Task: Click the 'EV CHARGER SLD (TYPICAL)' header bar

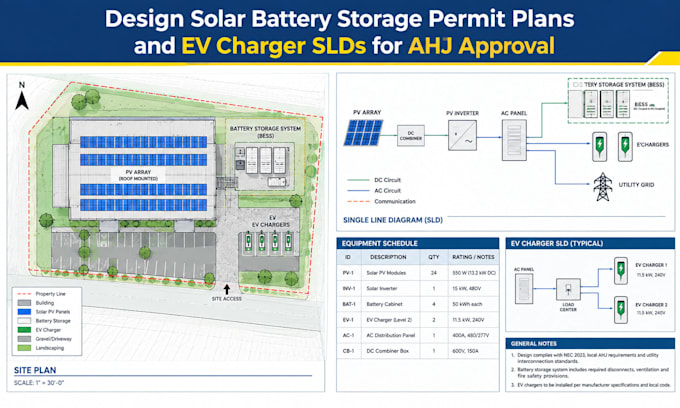Action: pos(590,243)
